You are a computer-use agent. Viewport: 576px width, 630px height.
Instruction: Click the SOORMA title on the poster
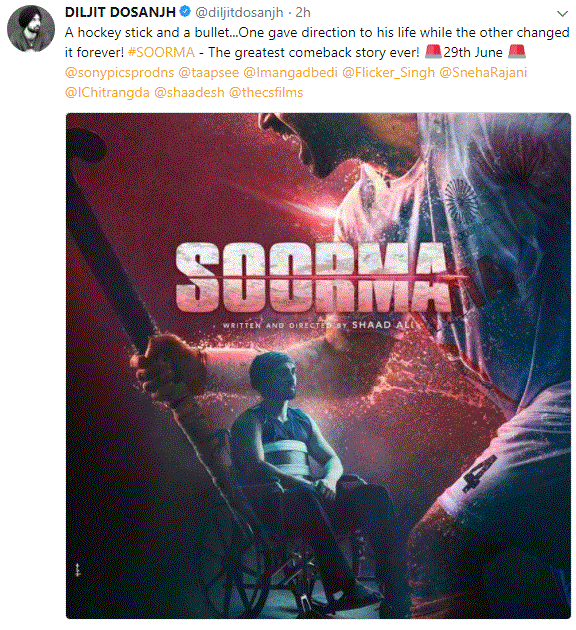click(313, 277)
